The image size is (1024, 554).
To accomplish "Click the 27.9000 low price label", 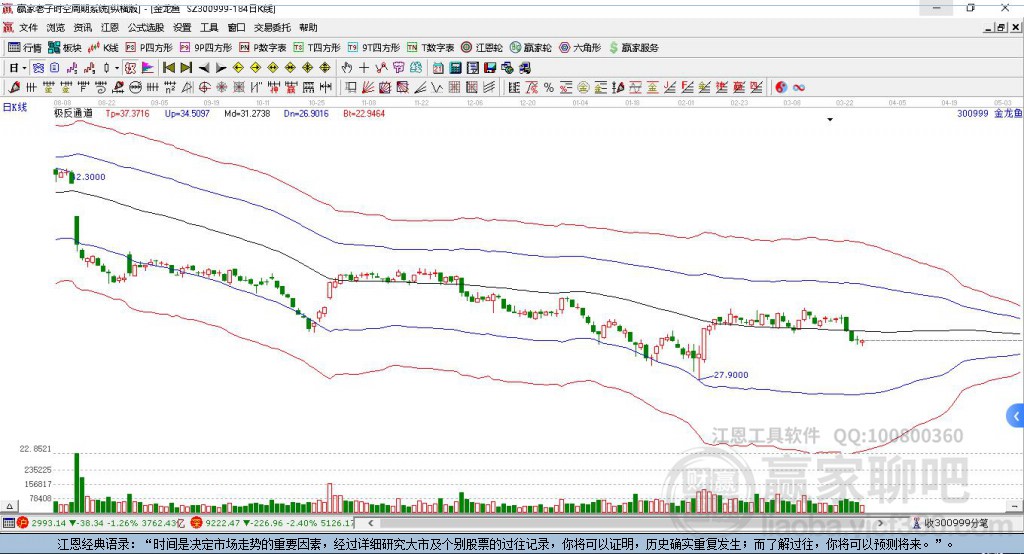I will coord(731,375).
